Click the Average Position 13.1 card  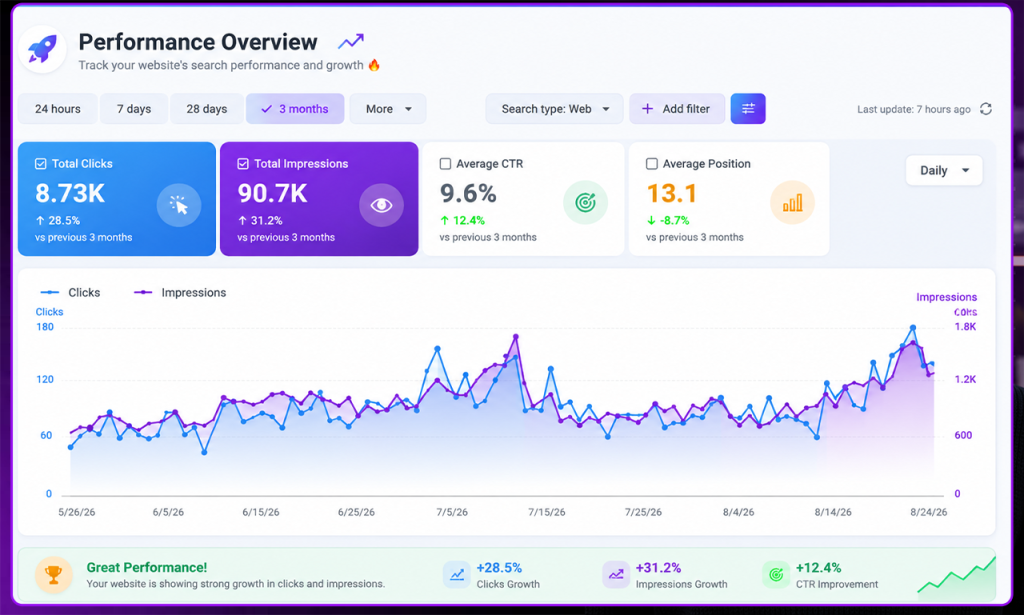[729, 199]
